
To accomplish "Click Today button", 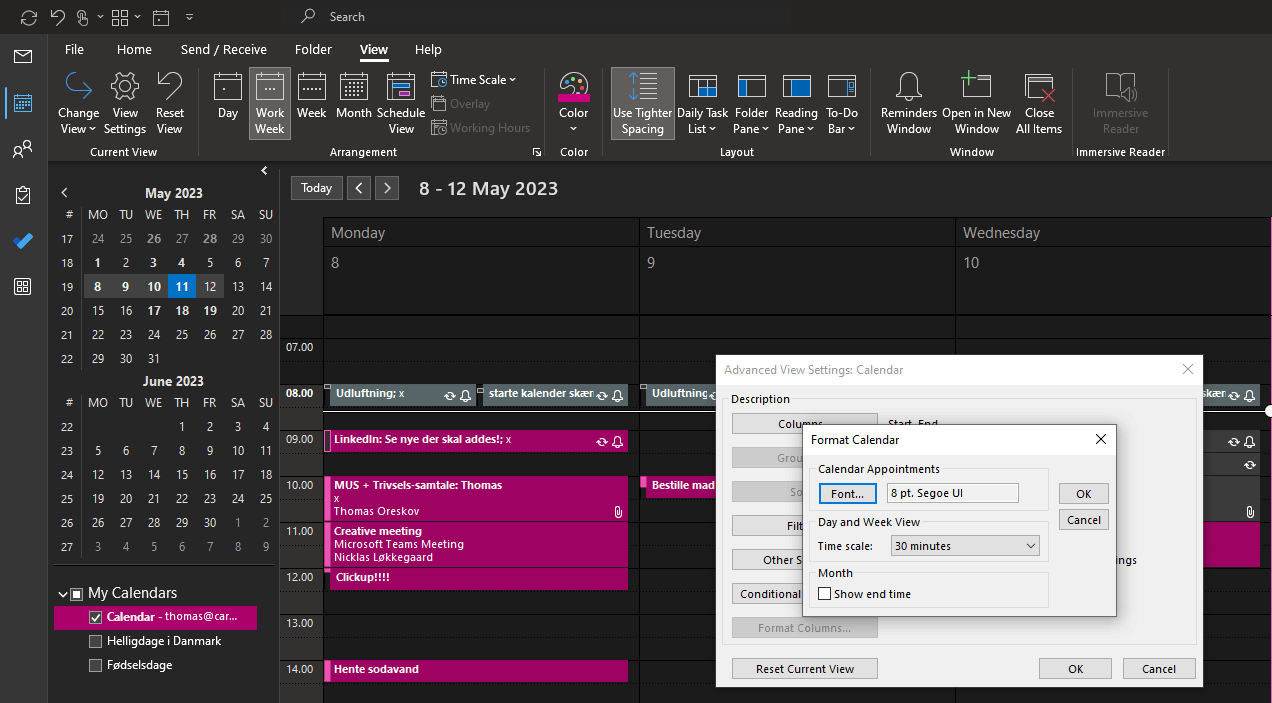I will coord(317,188).
